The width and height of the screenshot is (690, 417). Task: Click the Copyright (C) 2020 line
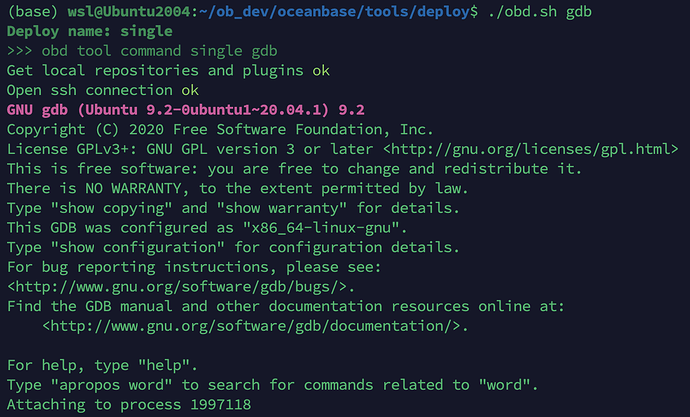click(x=220, y=129)
